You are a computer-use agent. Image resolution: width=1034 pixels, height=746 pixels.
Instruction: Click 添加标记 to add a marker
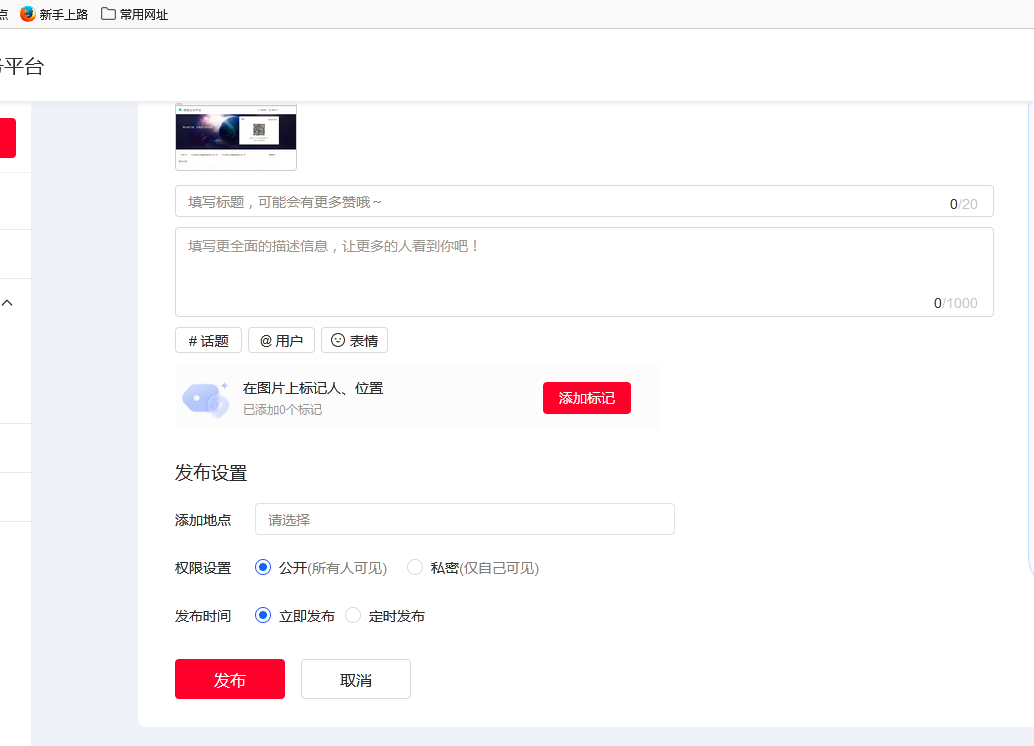point(586,397)
